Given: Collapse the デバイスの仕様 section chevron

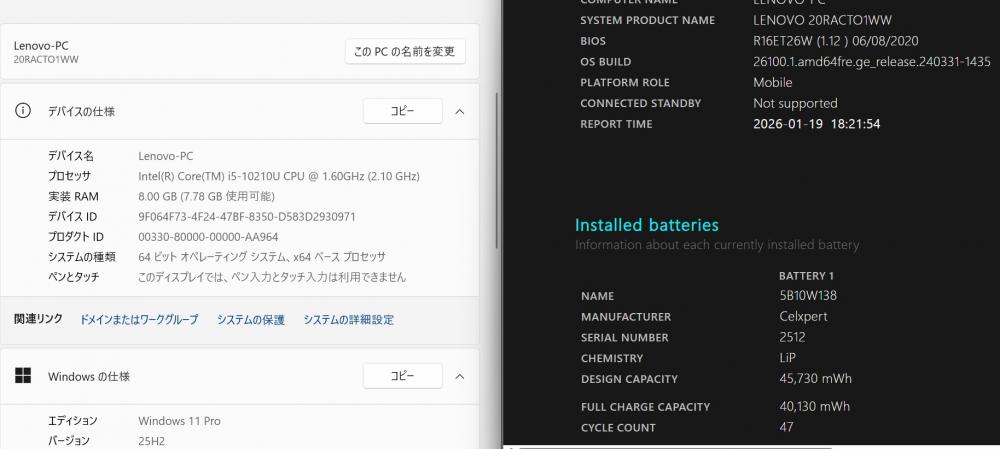Looking at the screenshot, I should (x=460, y=111).
